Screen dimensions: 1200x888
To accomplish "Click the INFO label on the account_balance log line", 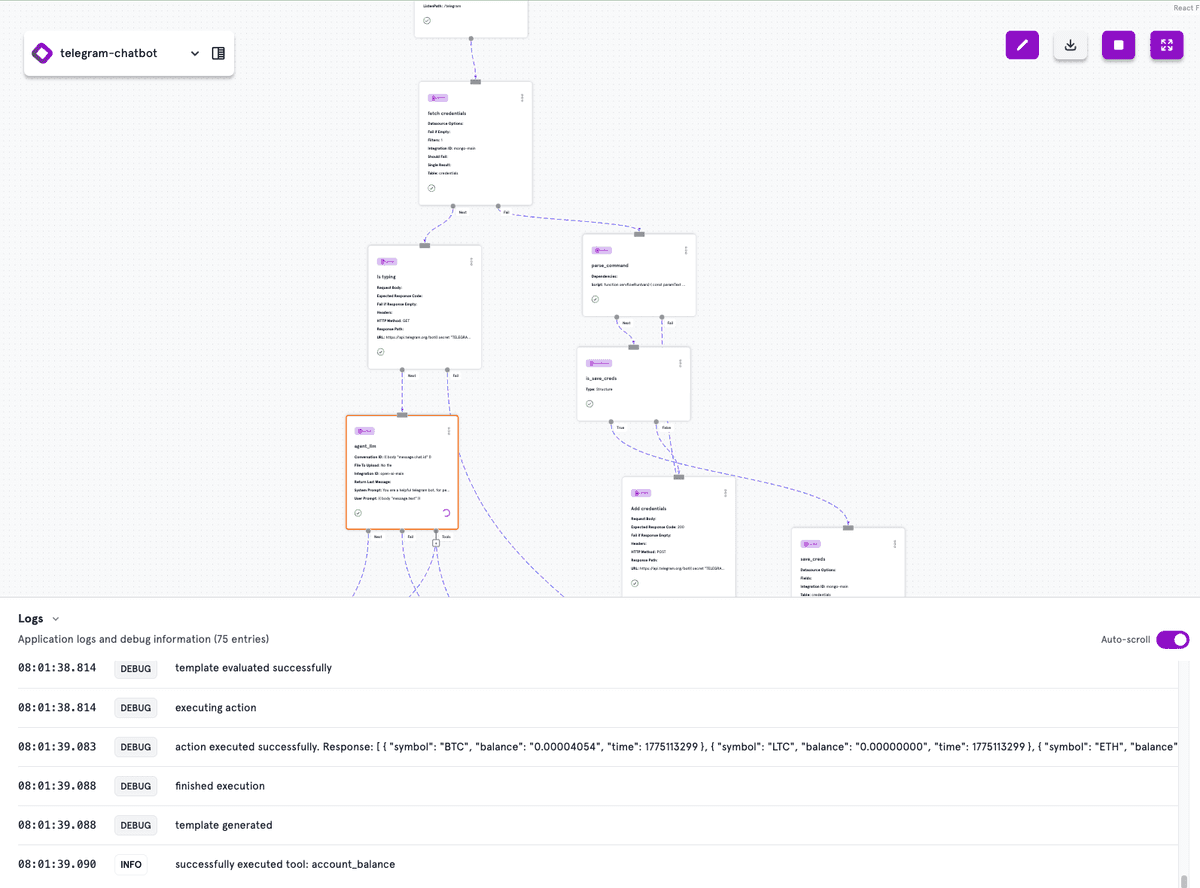I will coord(130,864).
